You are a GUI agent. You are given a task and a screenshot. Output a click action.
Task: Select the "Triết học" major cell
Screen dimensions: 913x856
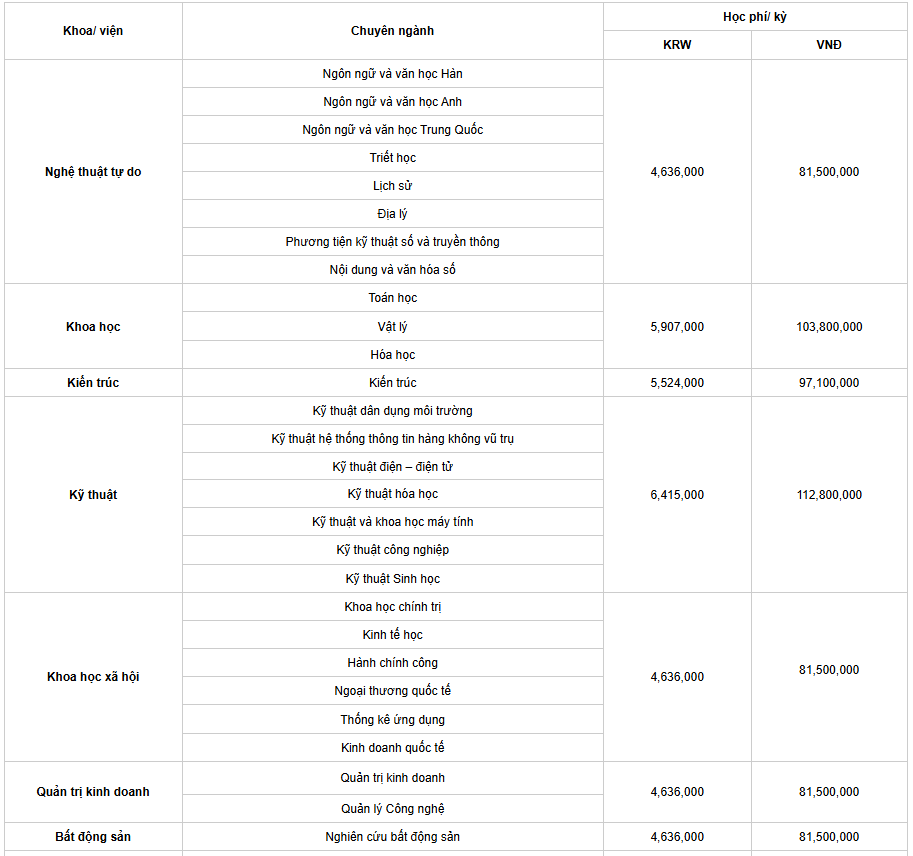392,158
